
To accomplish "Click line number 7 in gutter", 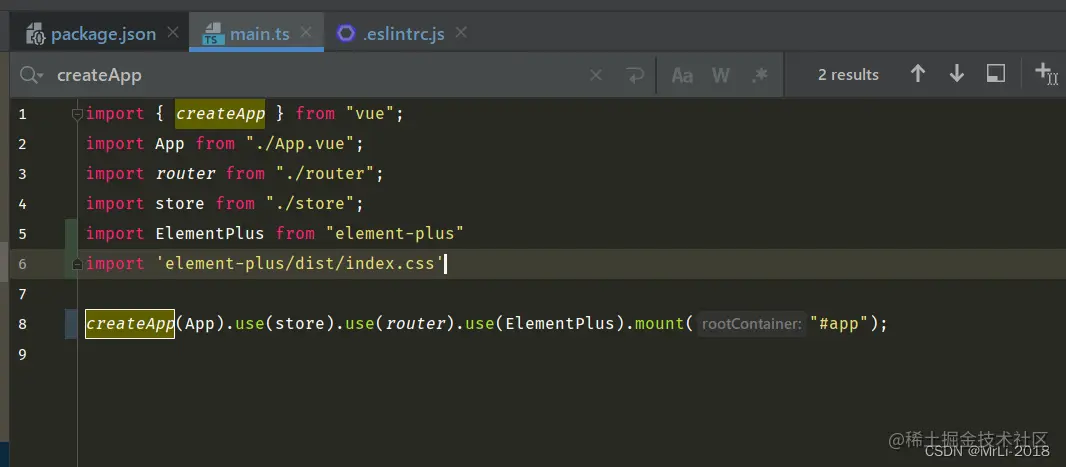I will point(22,294).
